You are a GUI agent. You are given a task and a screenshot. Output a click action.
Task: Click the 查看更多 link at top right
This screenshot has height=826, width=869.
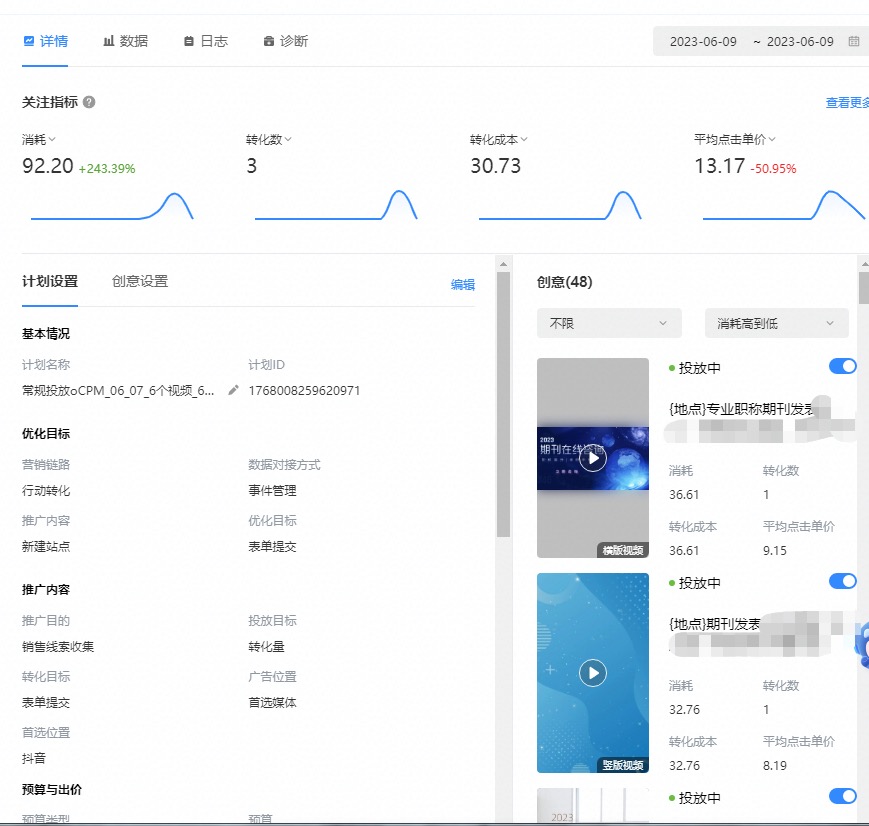click(847, 103)
